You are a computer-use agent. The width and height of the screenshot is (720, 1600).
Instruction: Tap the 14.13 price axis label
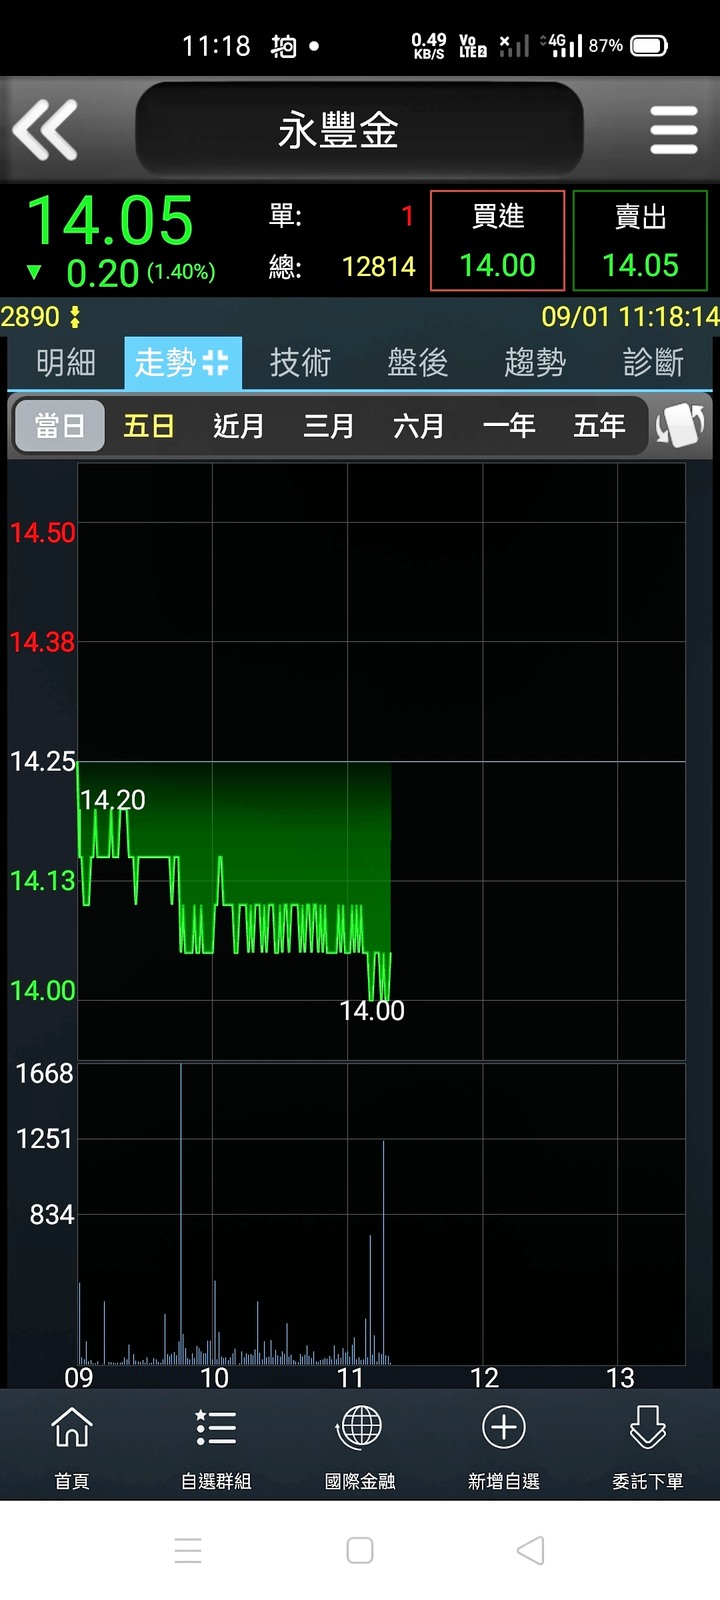(x=42, y=881)
